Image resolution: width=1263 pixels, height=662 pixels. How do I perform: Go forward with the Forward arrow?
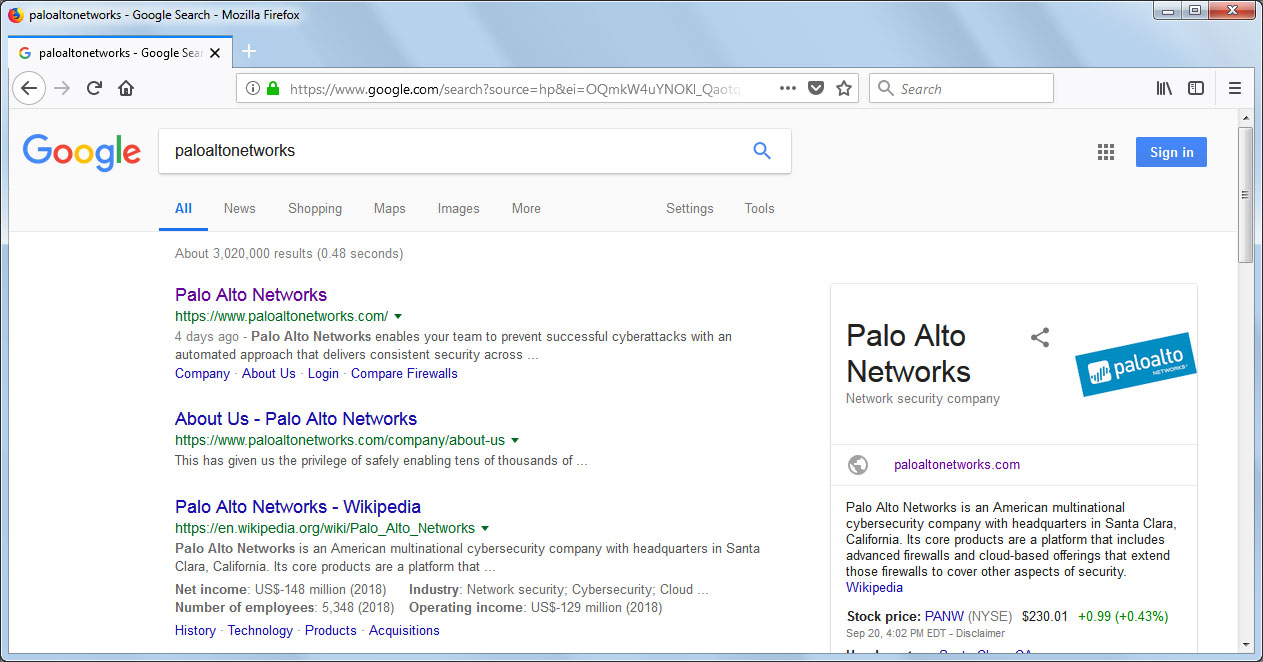pyautogui.click(x=62, y=88)
